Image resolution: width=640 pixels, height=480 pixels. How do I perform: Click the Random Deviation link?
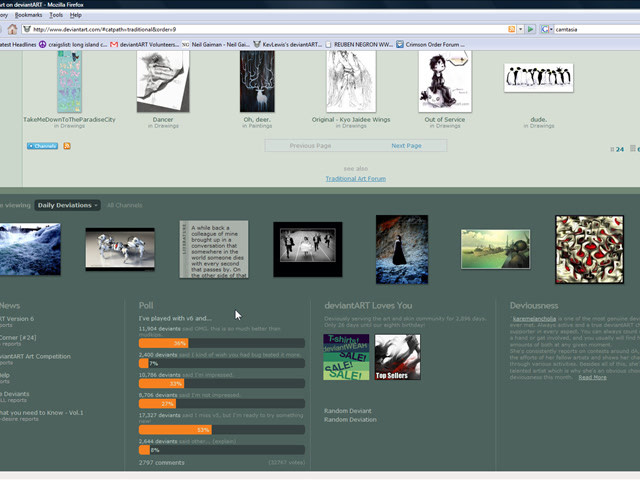tap(350, 420)
